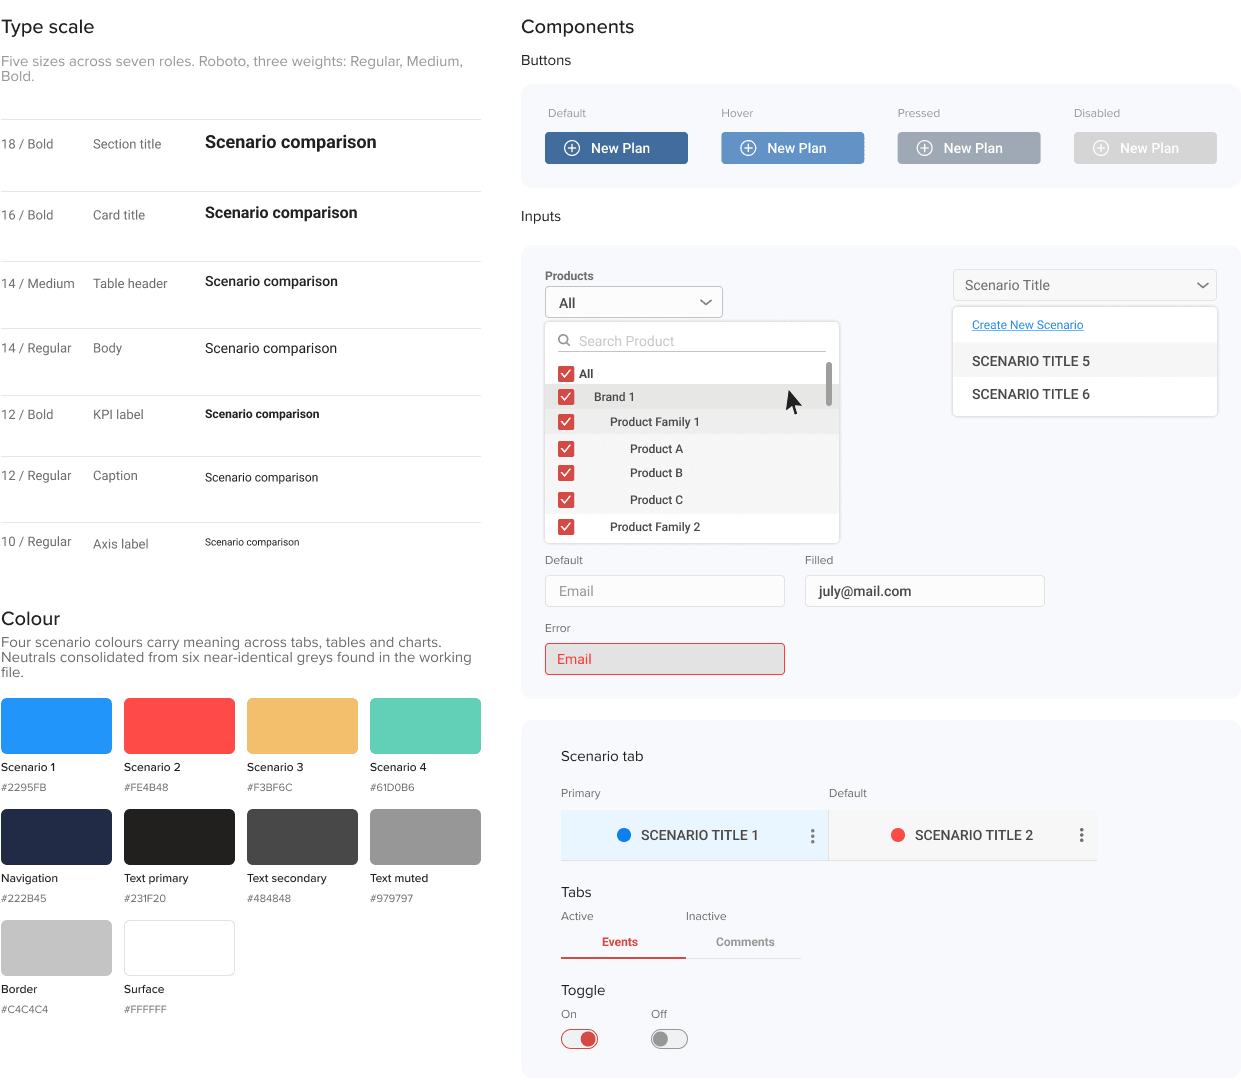The width and height of the screenshot is (1241, 1090).
Task: Click the plus icon on Disabled New Plan button
Action: [1101, 148]
